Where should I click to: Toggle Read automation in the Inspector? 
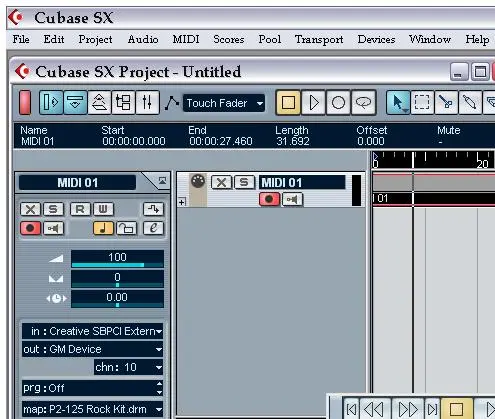[x=80, y=209]
